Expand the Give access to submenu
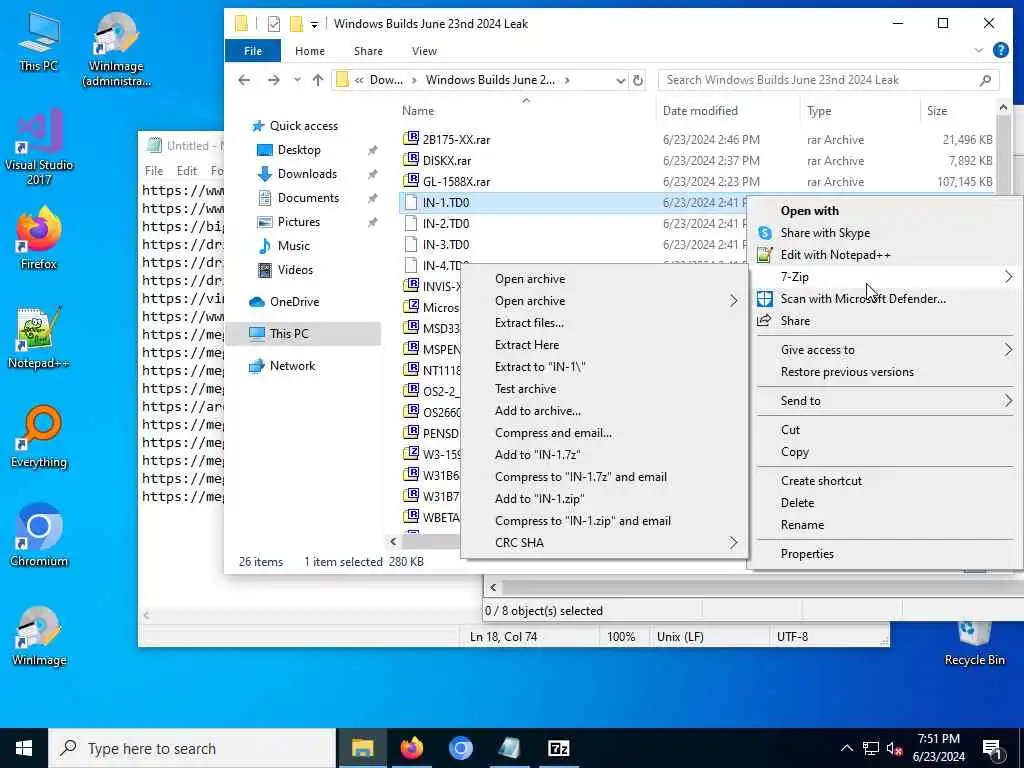The image size is (1024, 768). tap(1008, 350)
